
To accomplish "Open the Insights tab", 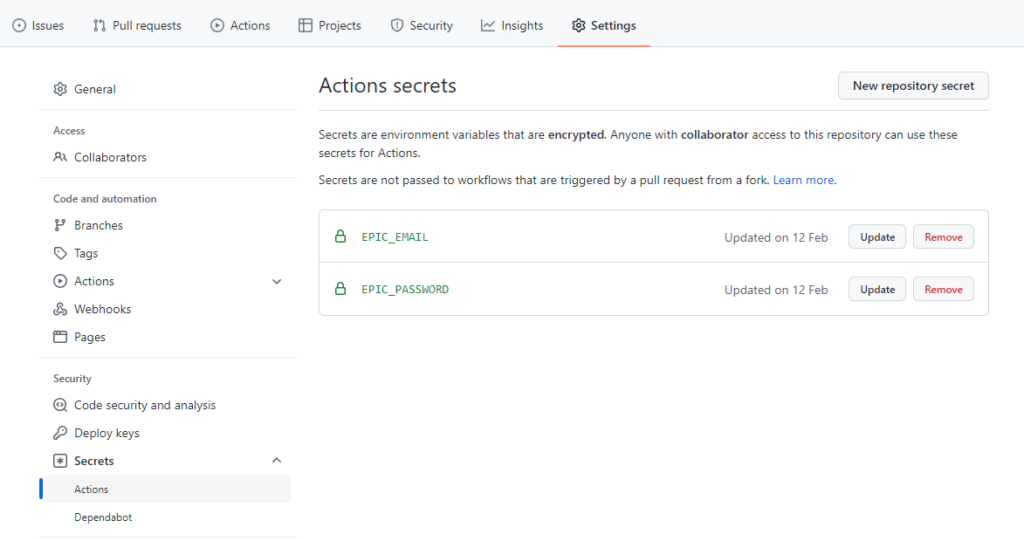I will 511,25.
